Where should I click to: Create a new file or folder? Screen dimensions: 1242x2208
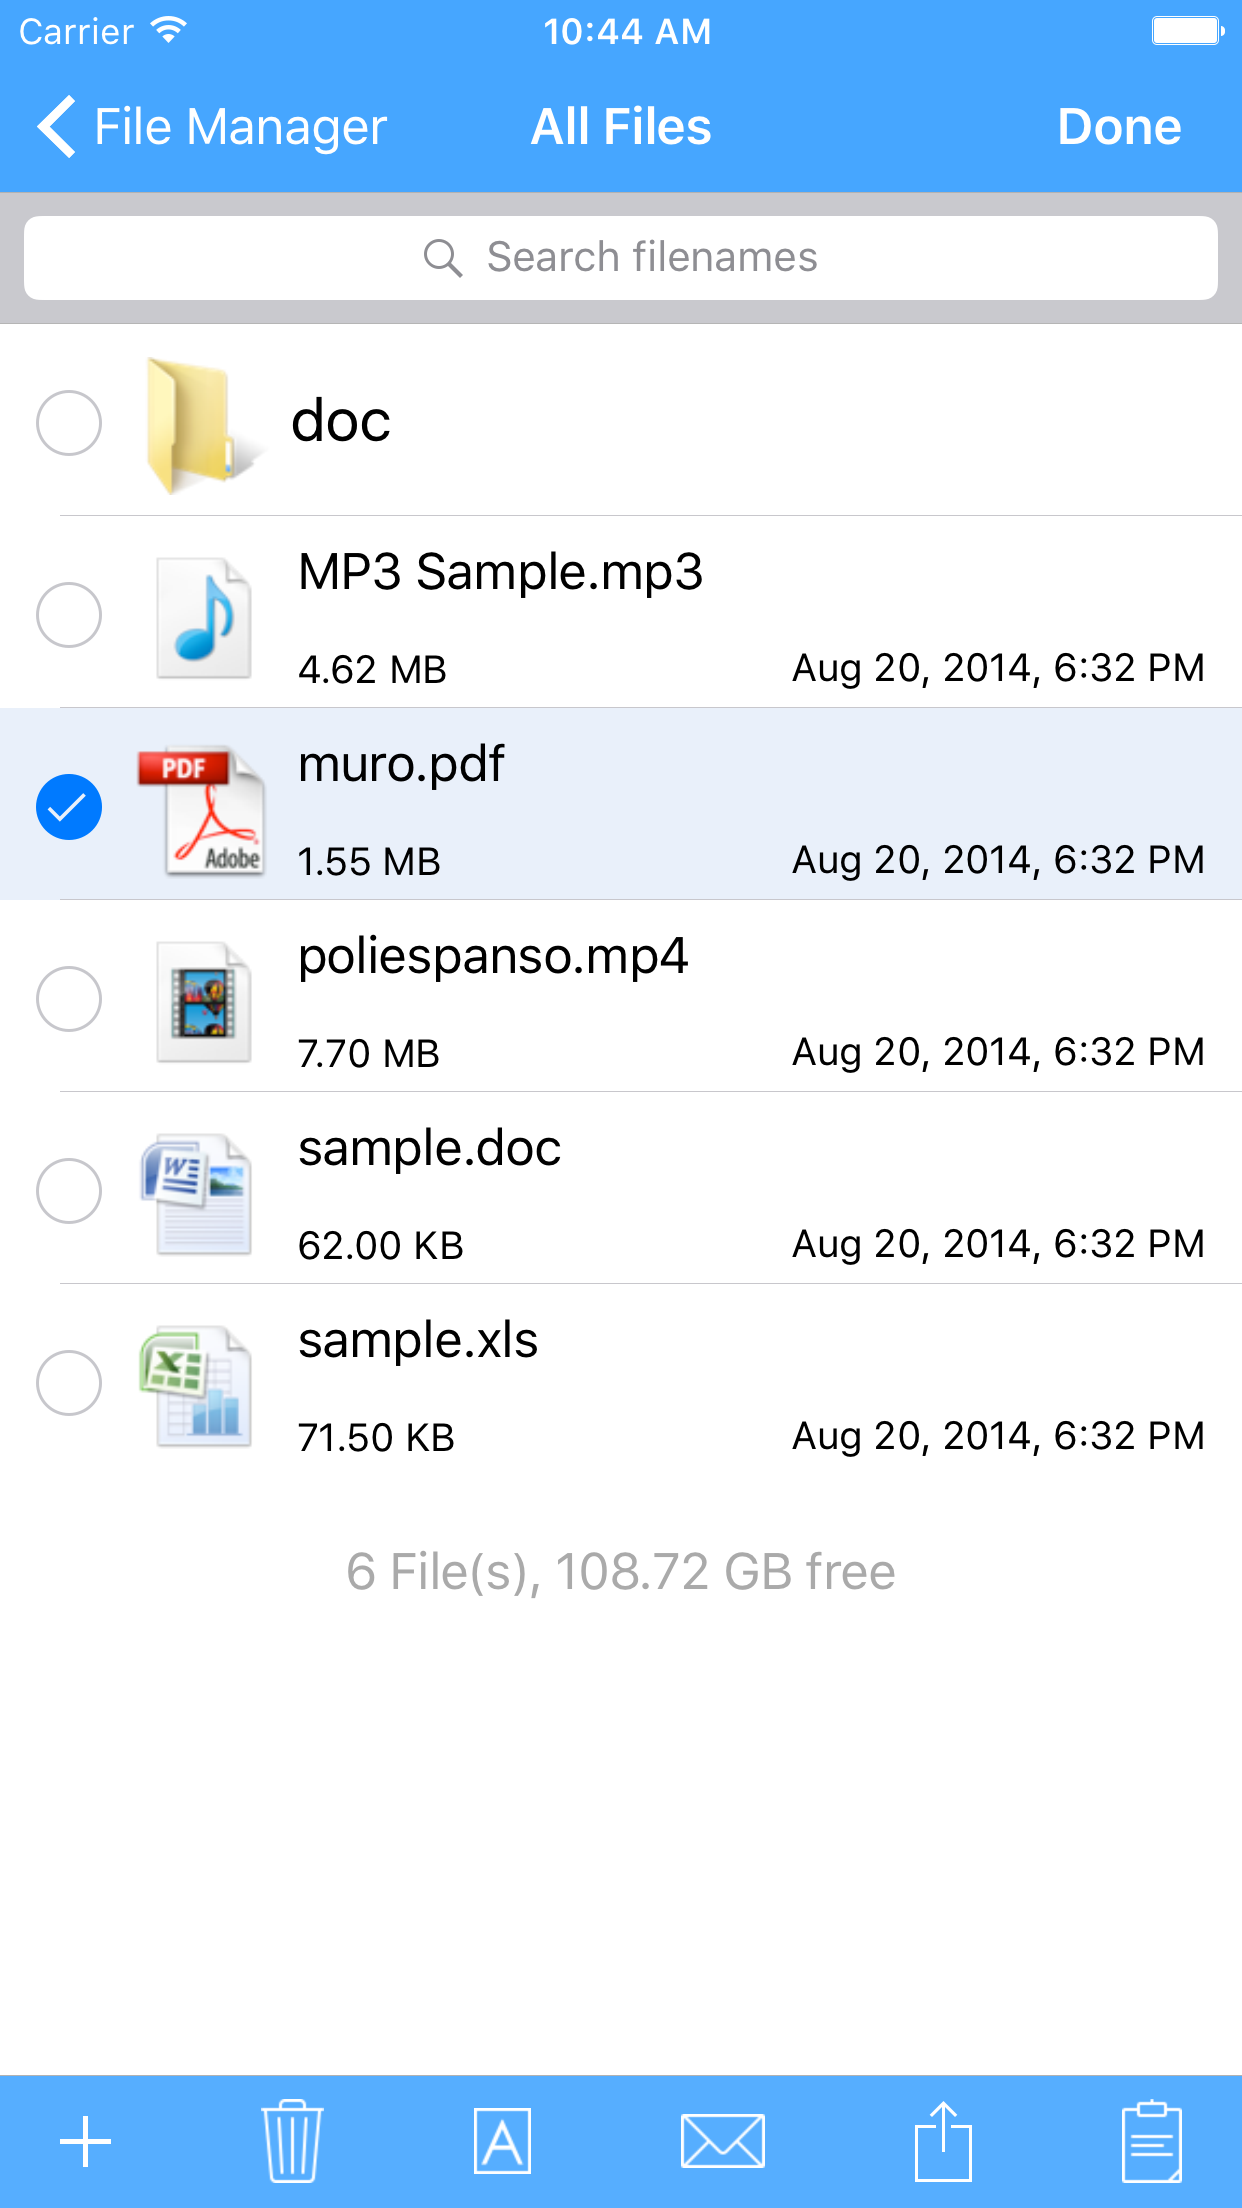[x=85, y=2140]
